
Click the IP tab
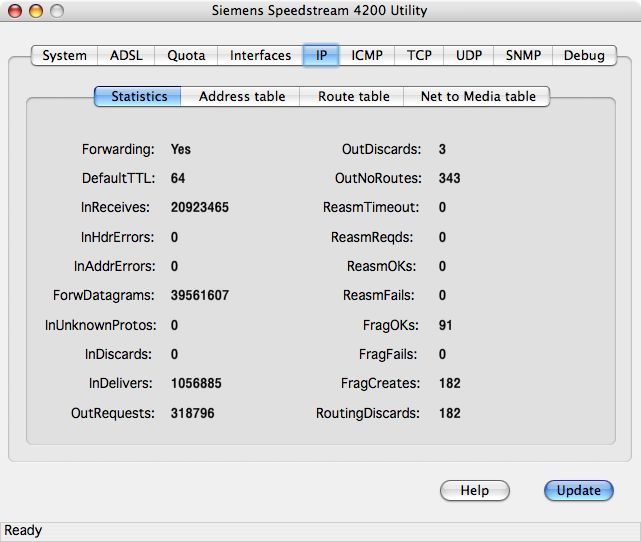click(321, 55)
